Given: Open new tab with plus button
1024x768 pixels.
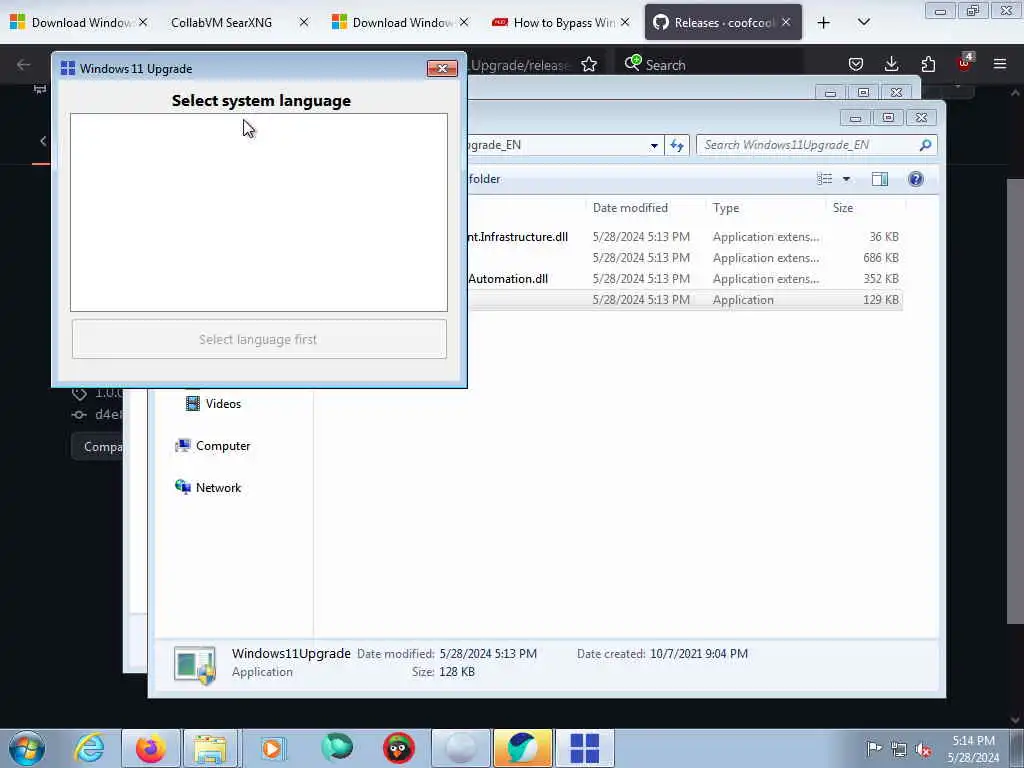Looking at the screenshot, I should 824,23.
